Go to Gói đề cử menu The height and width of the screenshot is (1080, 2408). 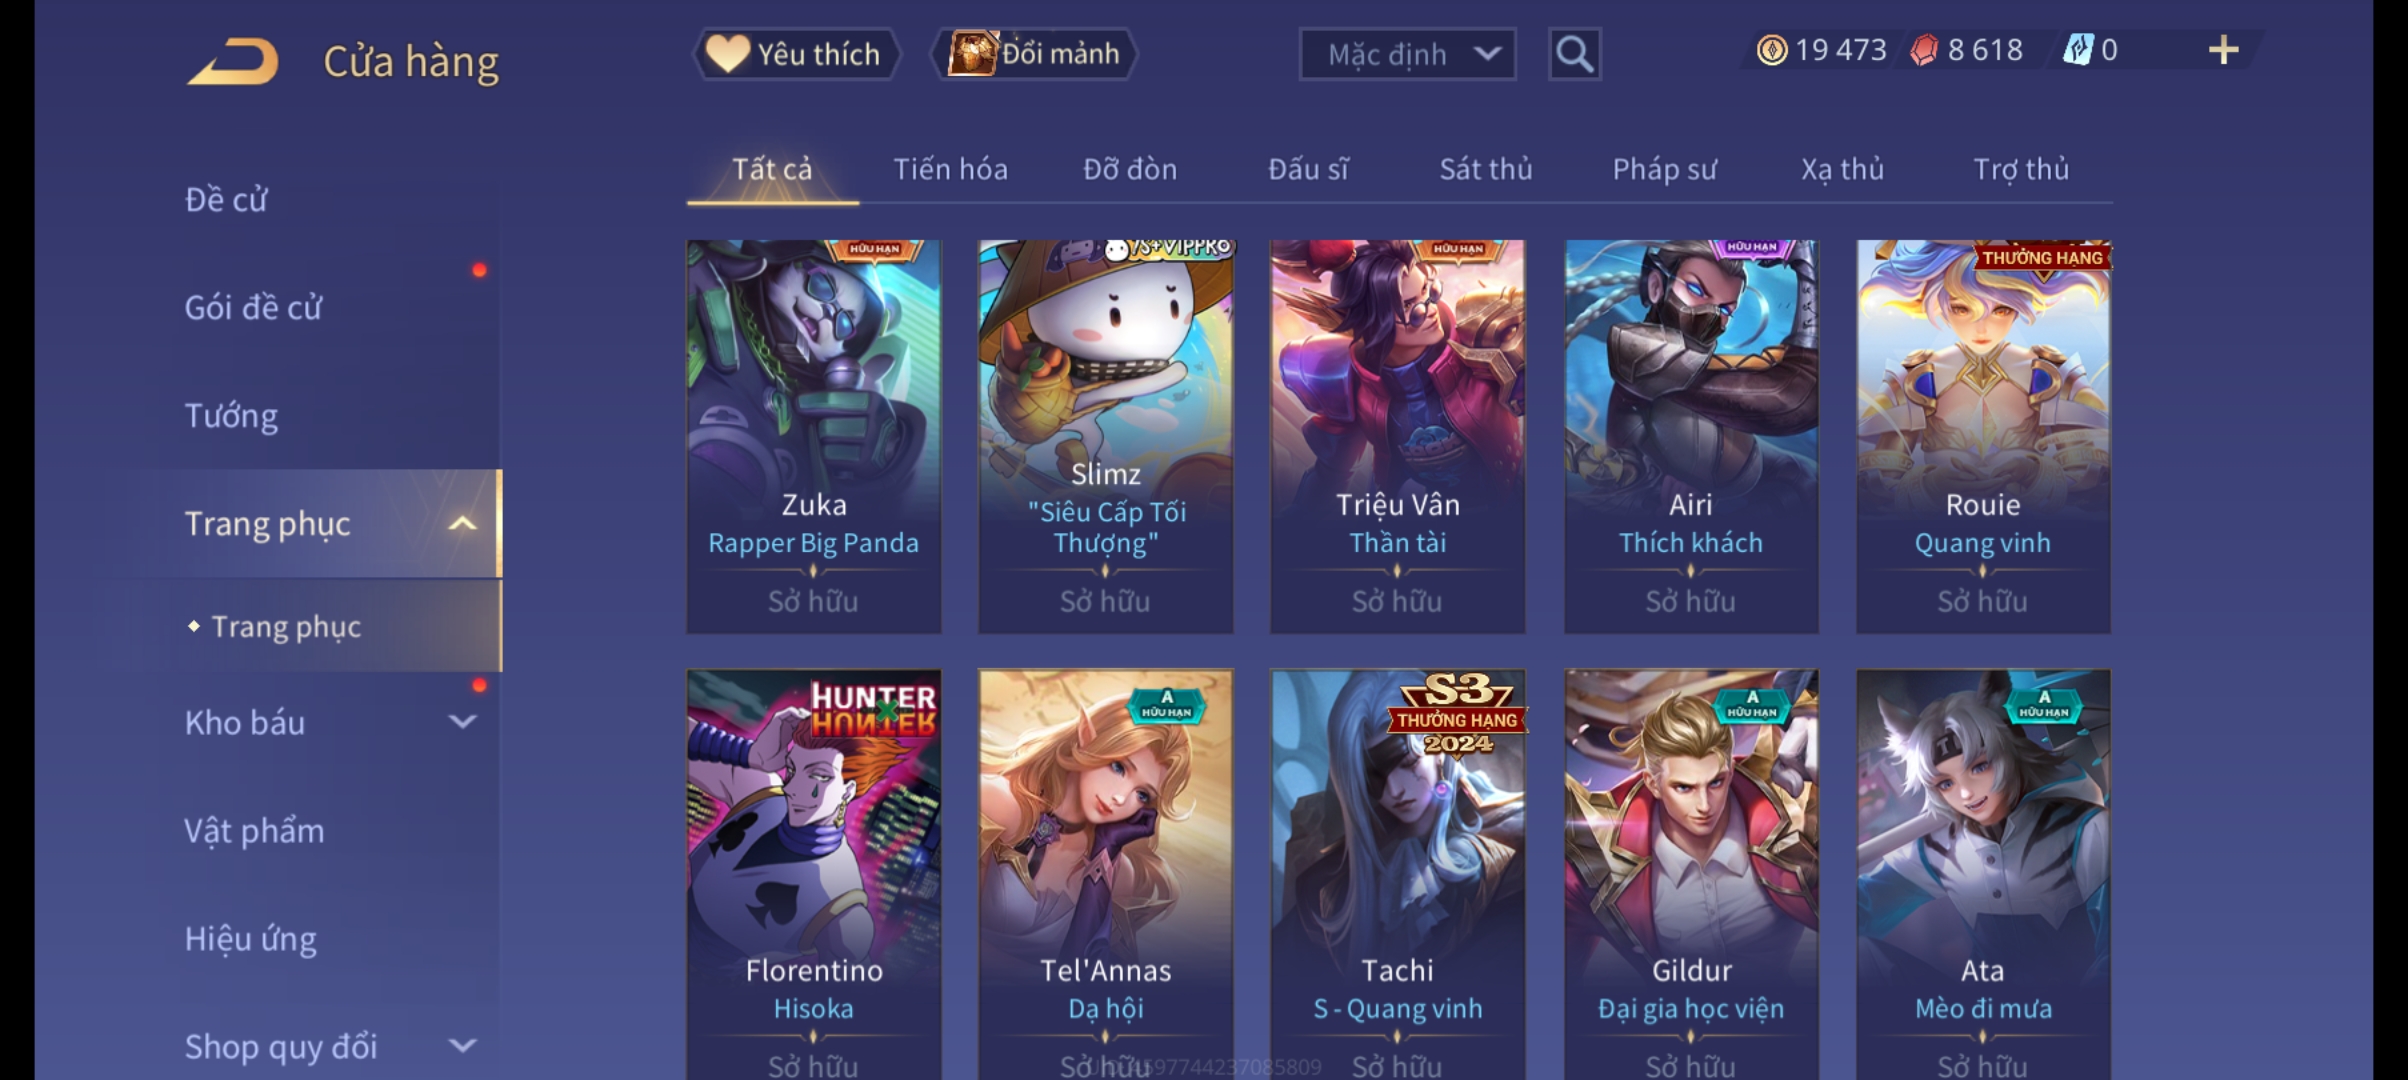[253, 307]
